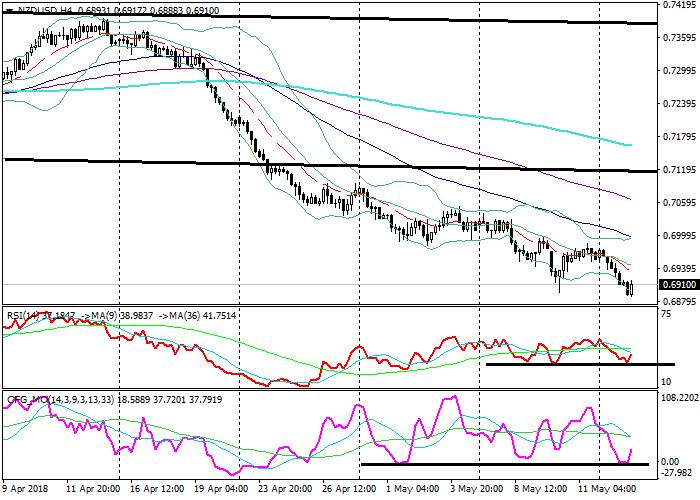Click the chart shift triangle beside NZDUSD
The width and height of the screenshot is (700, 500).
click(8, 9)
